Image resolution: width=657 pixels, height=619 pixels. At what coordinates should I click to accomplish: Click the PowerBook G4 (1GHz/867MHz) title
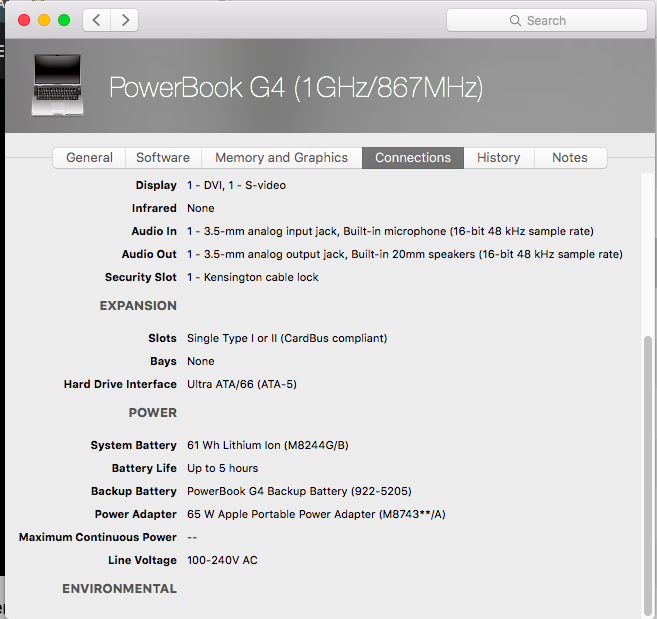(296, 88)
